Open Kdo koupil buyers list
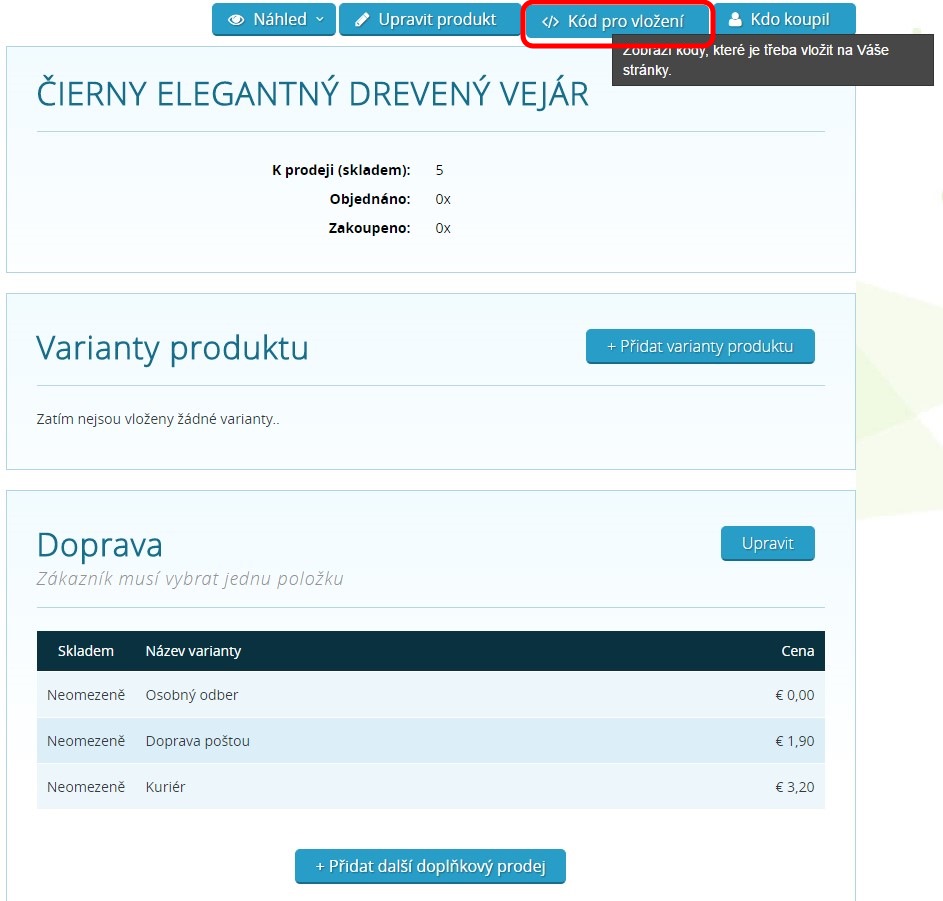Viewport: 943px width, 901px height. [x=784, y=19]
